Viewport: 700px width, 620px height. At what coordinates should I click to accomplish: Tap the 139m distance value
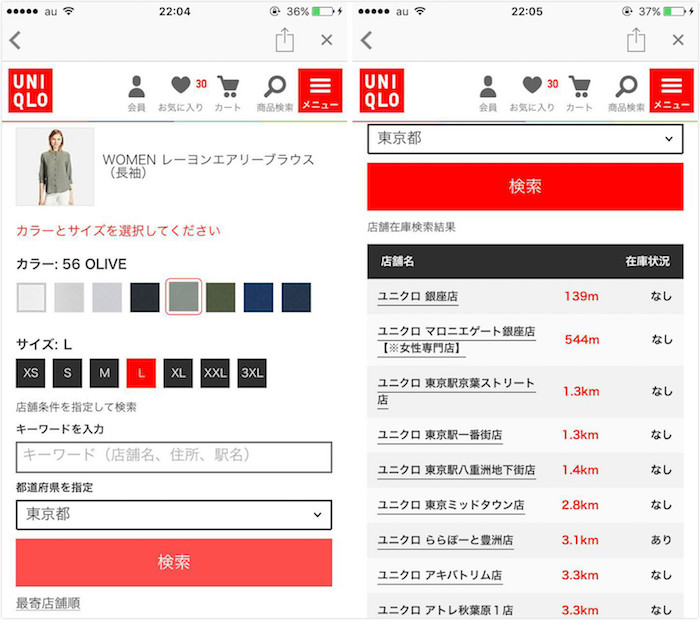pyautogui.click(x=581, y=296)
